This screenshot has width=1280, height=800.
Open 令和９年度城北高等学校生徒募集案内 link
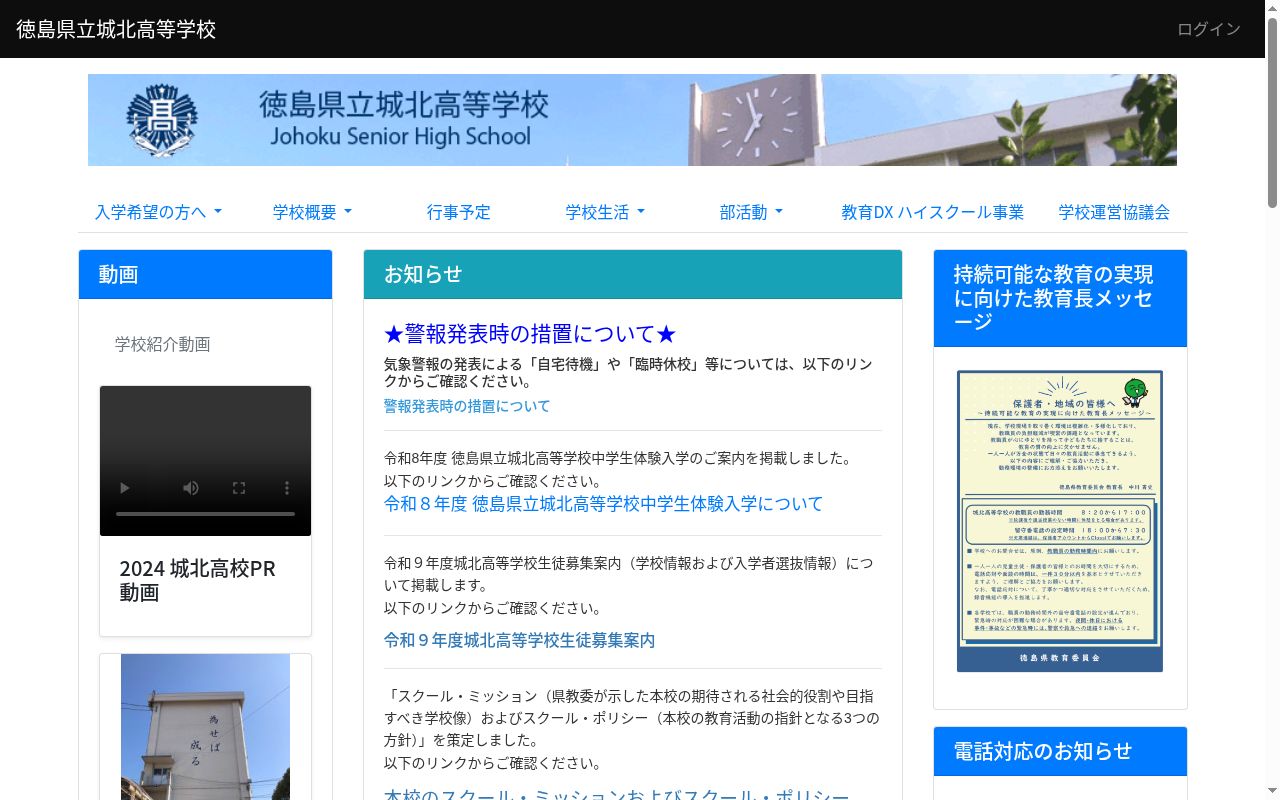[x=520, y=640]
